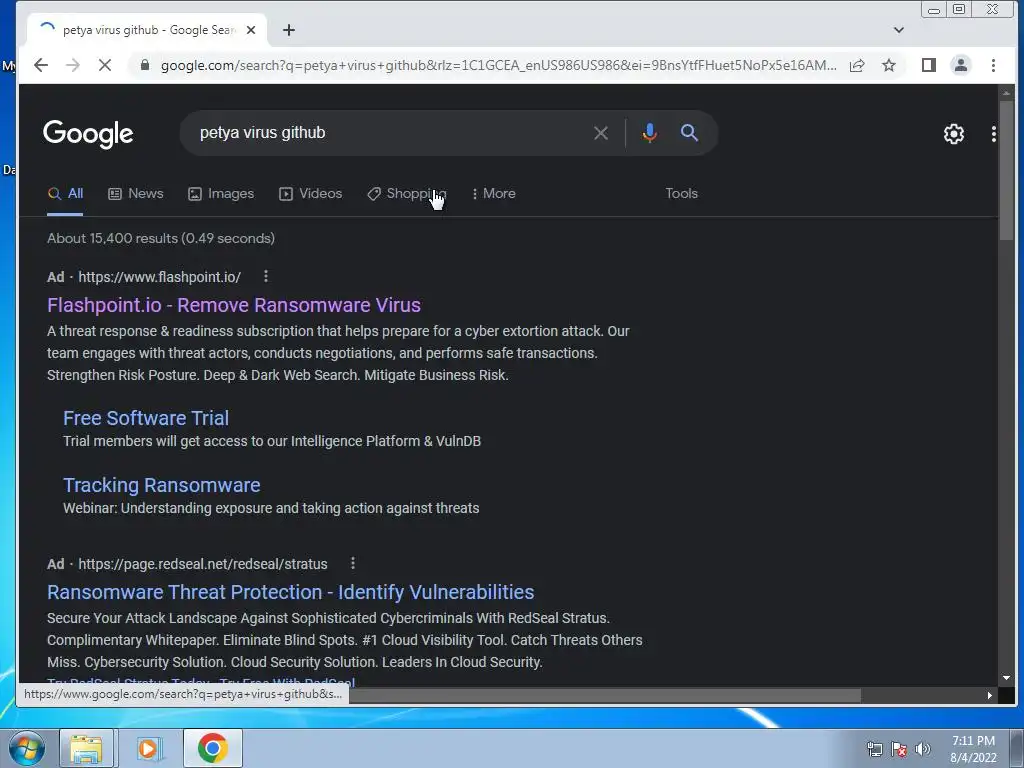
Task: Open a new browser tab
Action: point(289,30)
